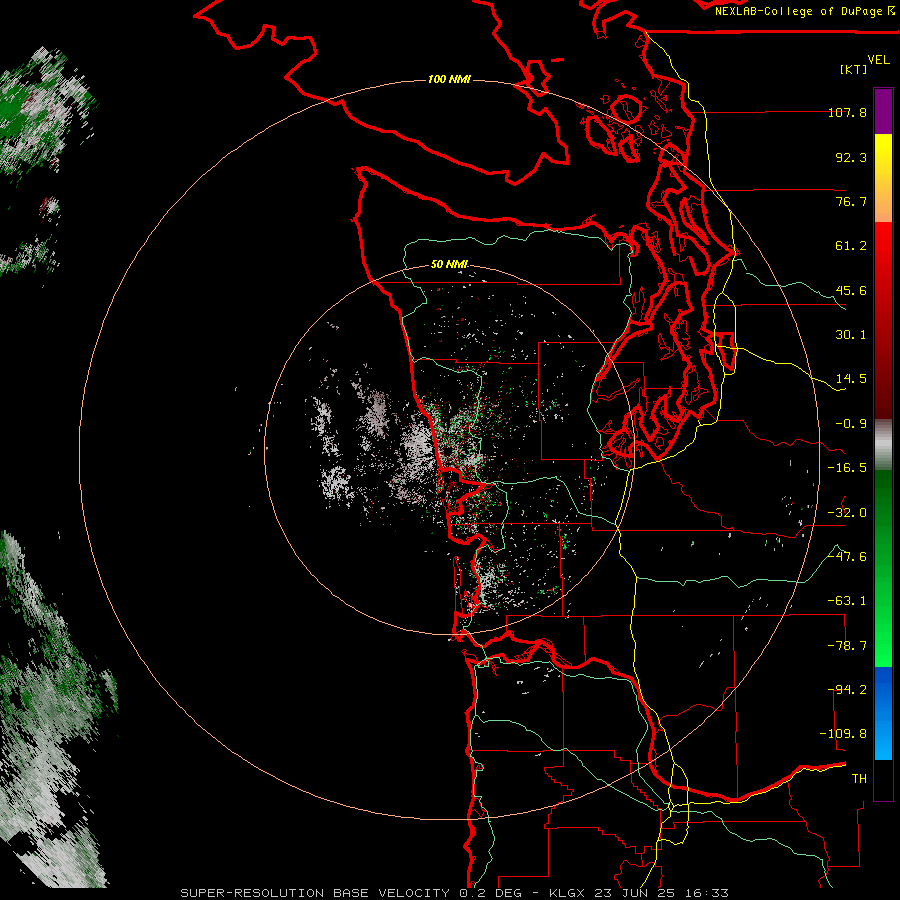Click the -63.1 velocity scale value
Viewport: 900px width, 900px height.
(847, 601)
